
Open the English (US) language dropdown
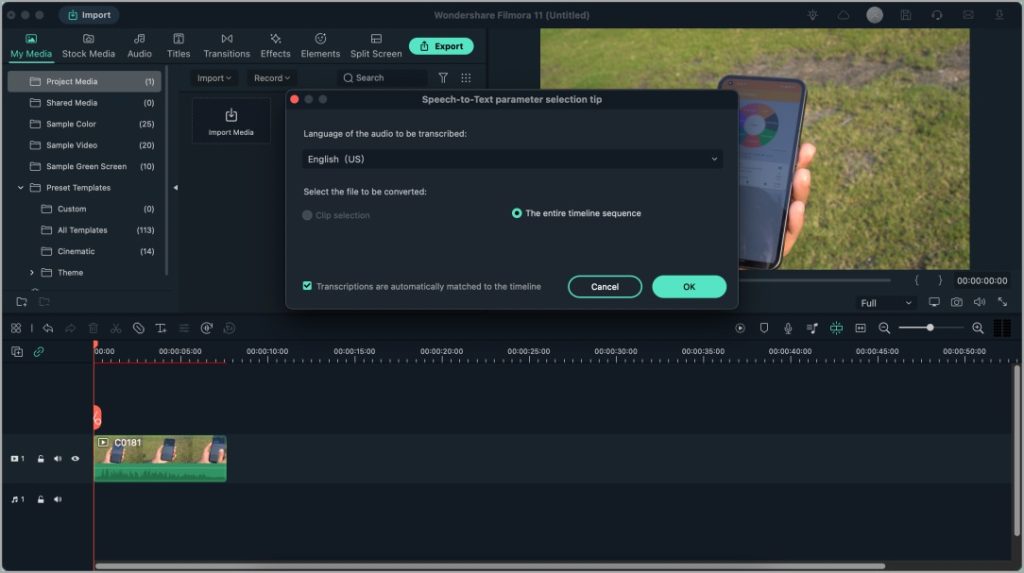tap(512, 159)
